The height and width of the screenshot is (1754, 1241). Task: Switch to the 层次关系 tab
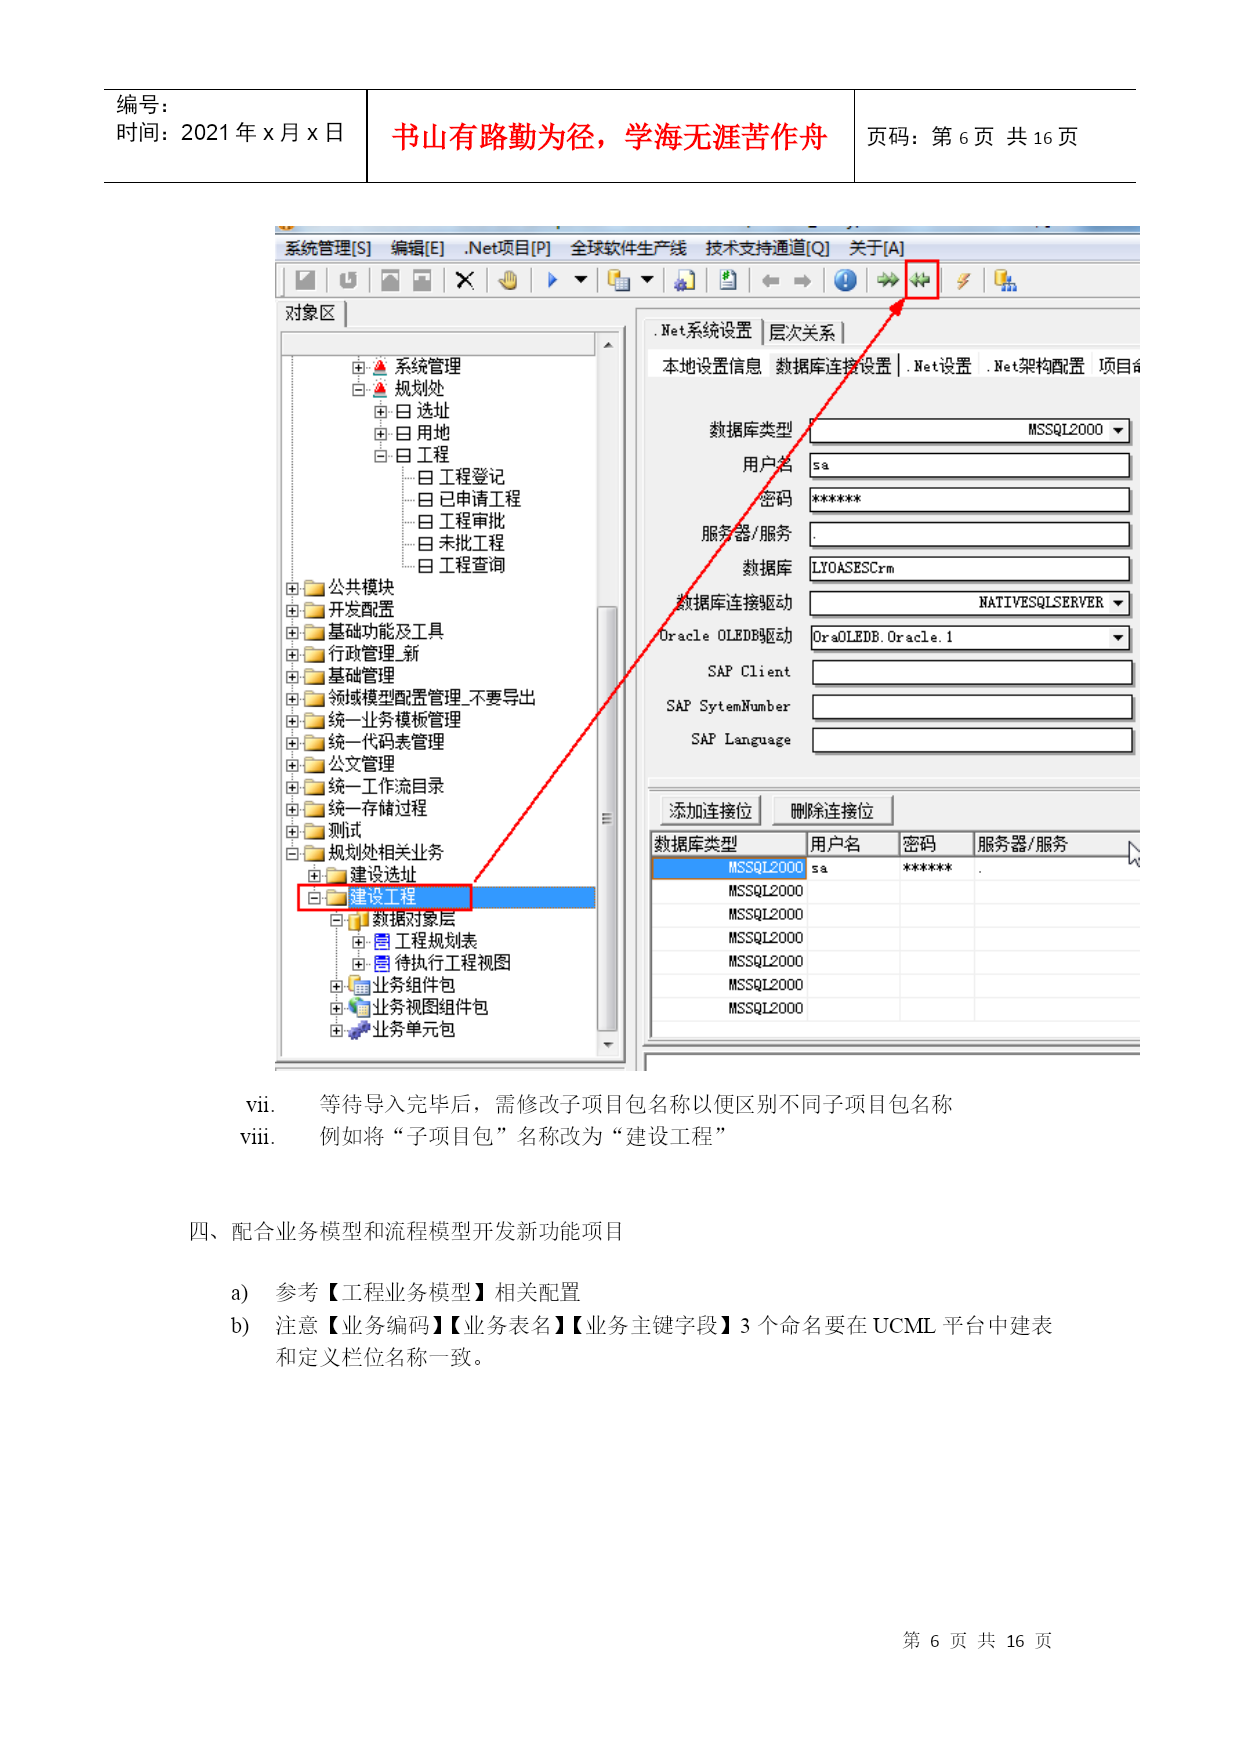coord(802,333)
